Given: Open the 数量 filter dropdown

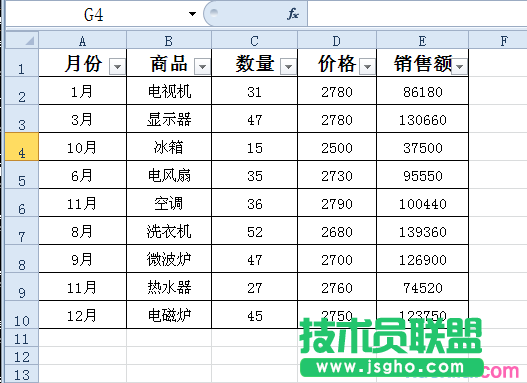Looking at the screenshot, I should coord(288,67).
